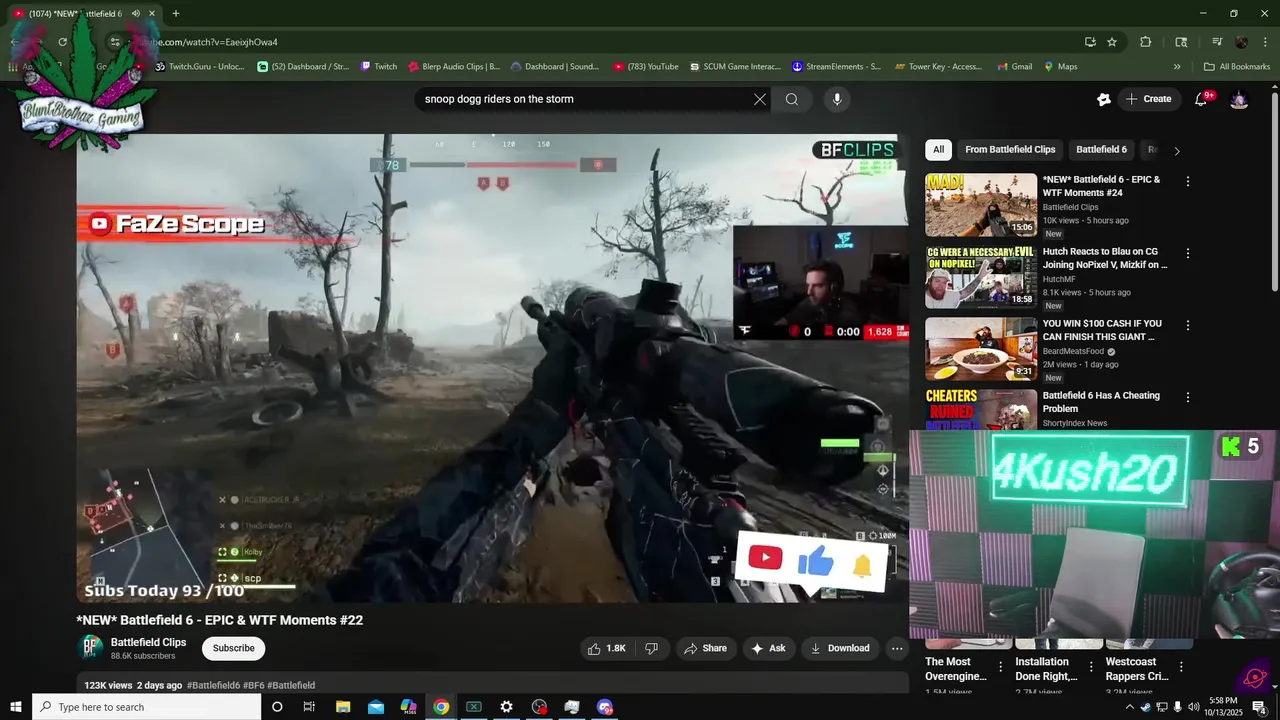Viewport: 1280px width, 720px height.
Task: Open Mail app from taskbar
Action: (376, 707)
